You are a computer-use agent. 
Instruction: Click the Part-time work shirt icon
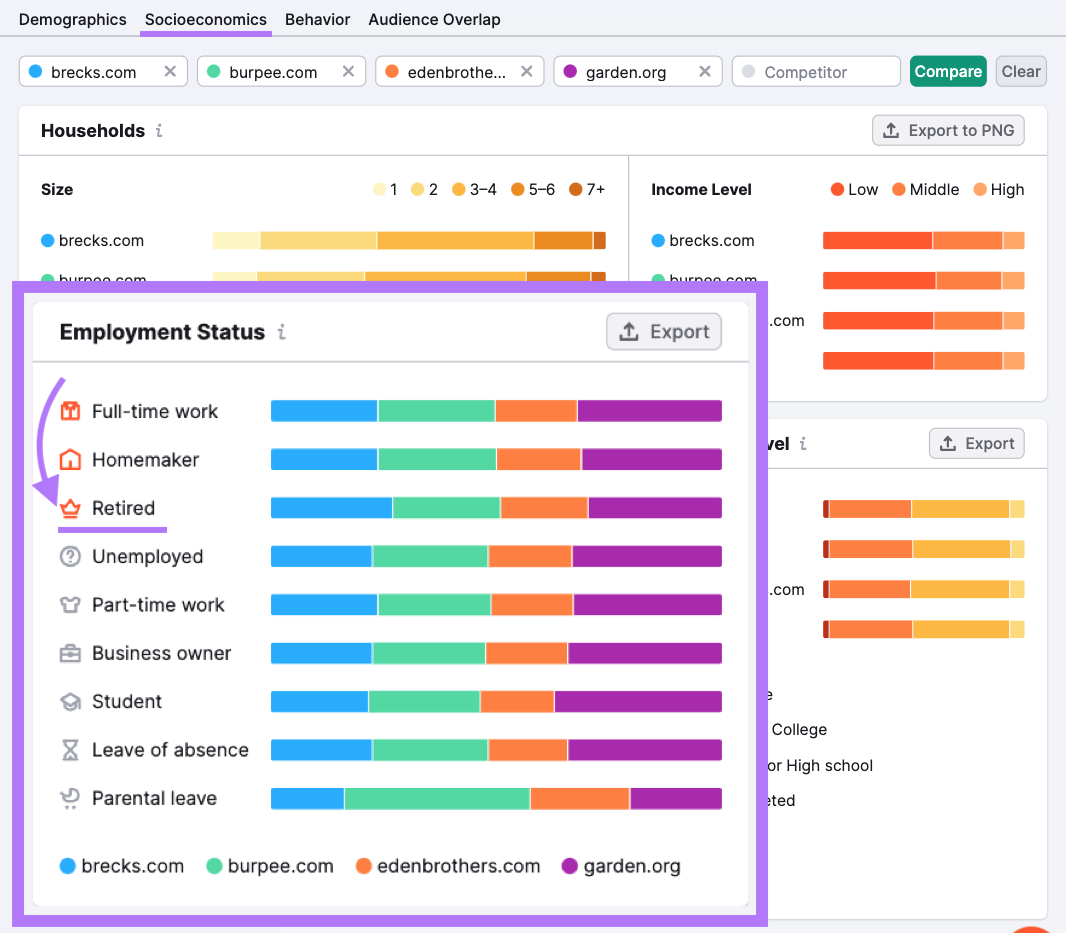point(70,605)
